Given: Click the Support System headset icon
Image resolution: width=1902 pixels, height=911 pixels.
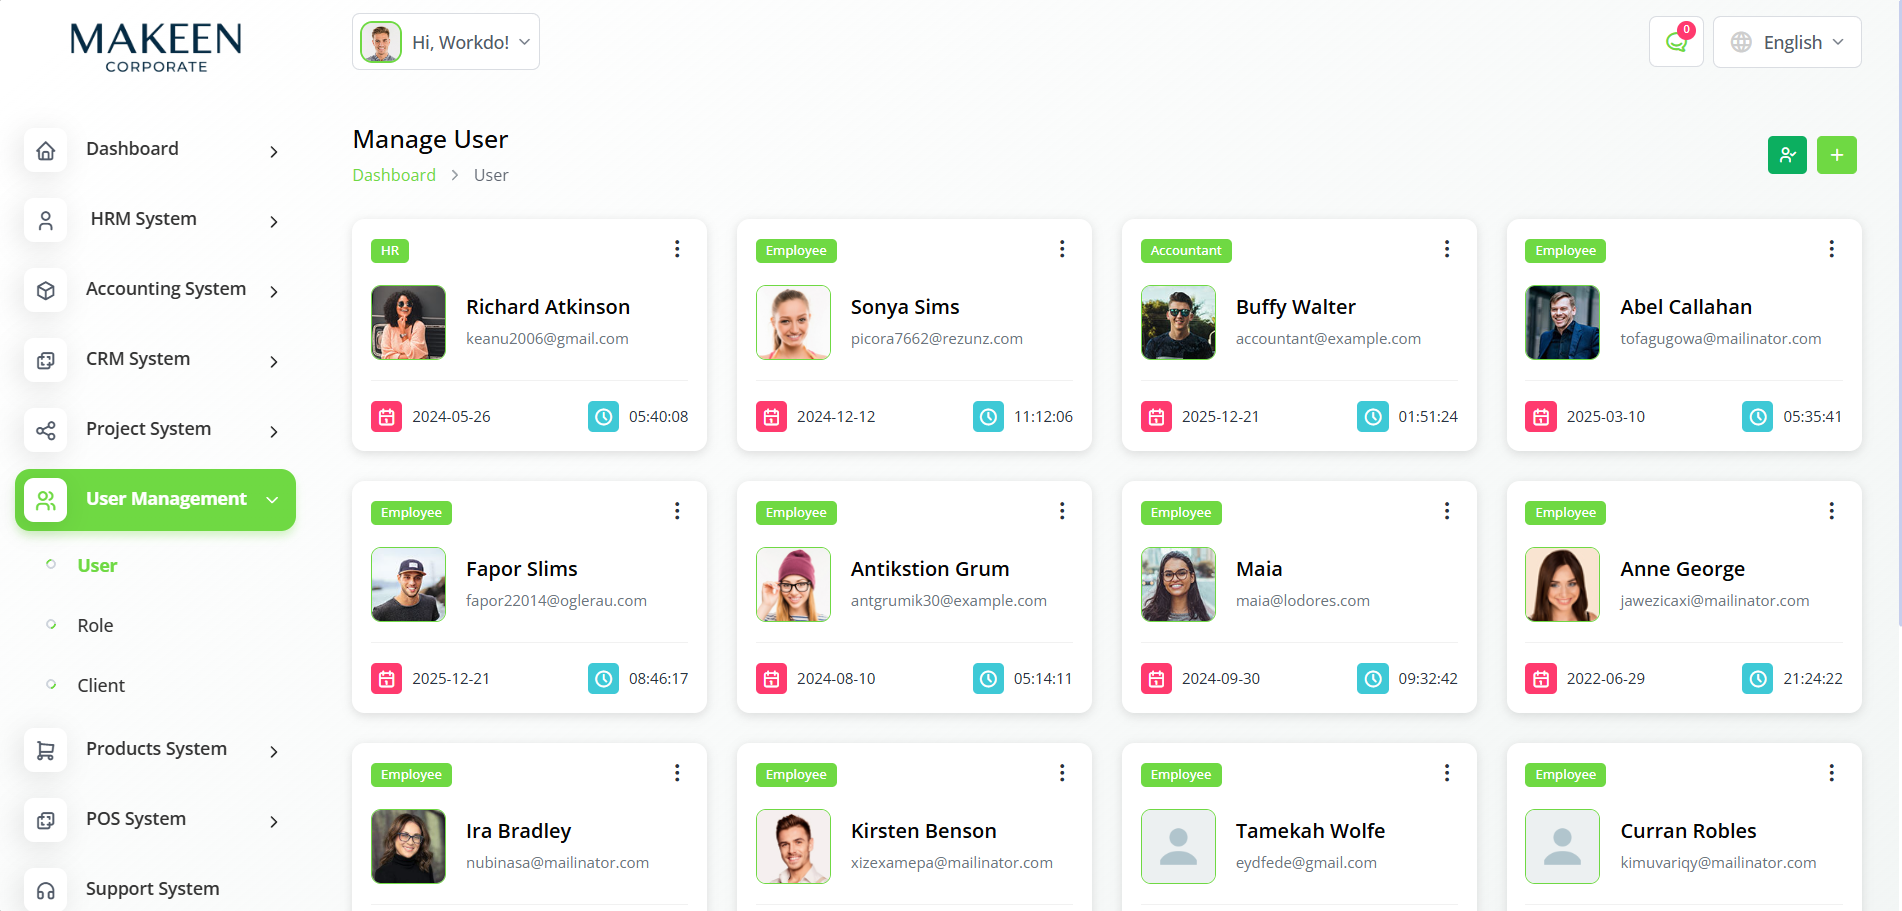Looking at the screenshot, I should coord(46,890).
